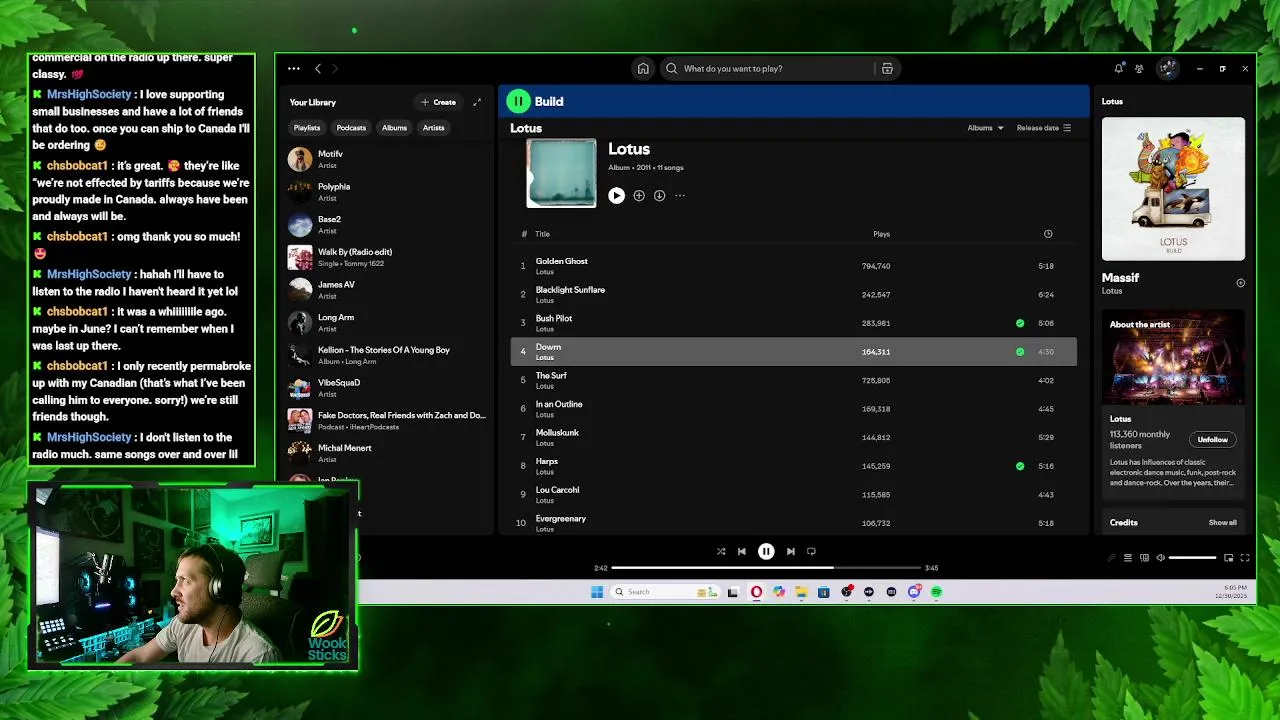1280x720 pixels.
Task: Open Friend Activity icon
Action: click(1139, 69)
